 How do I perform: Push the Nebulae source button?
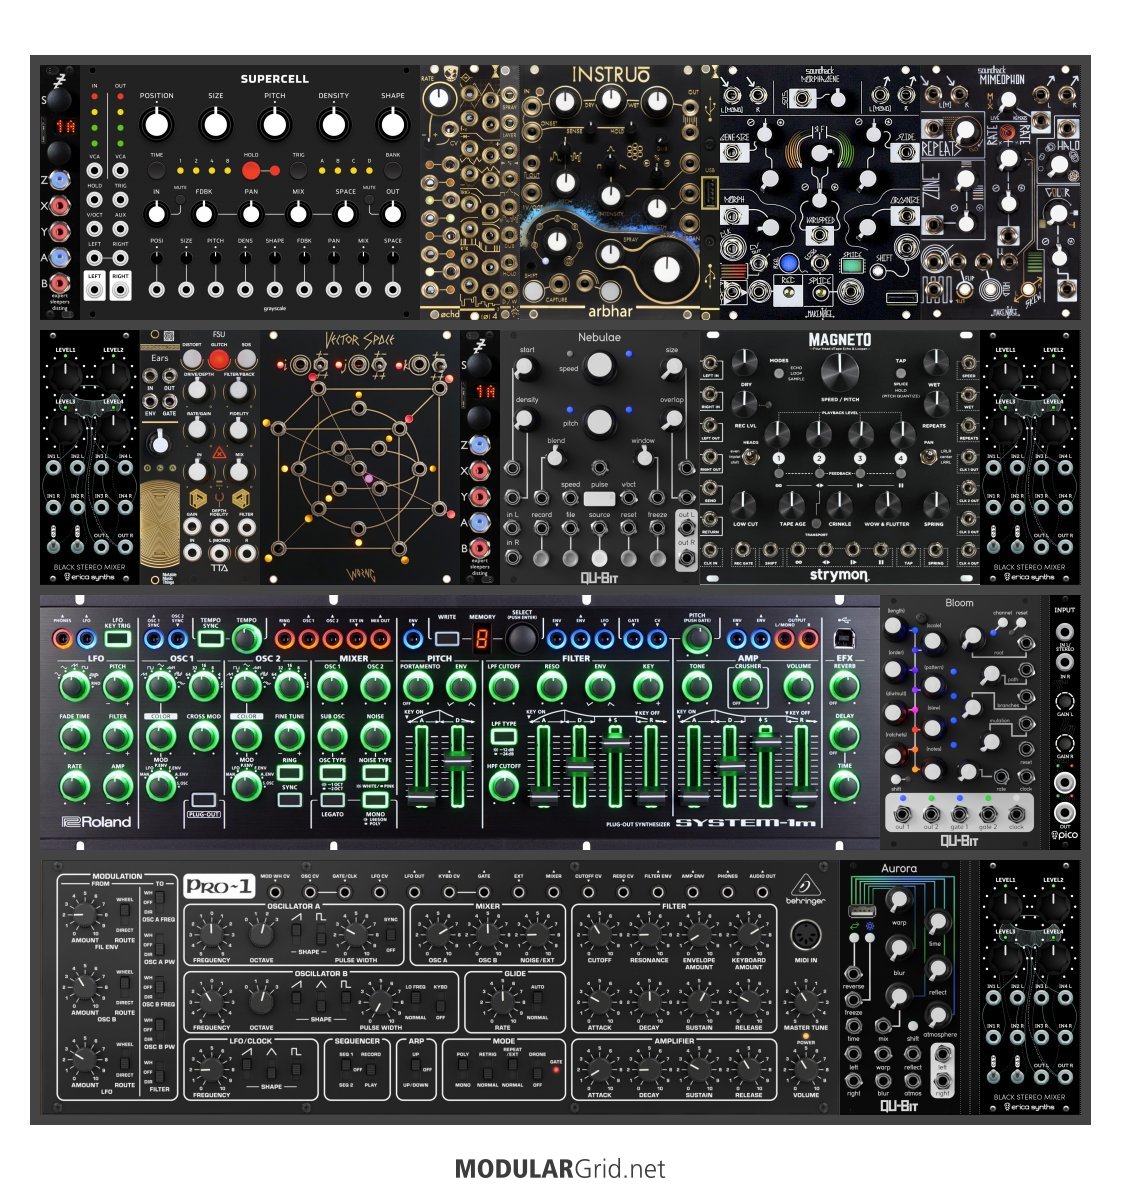[599, 558]
